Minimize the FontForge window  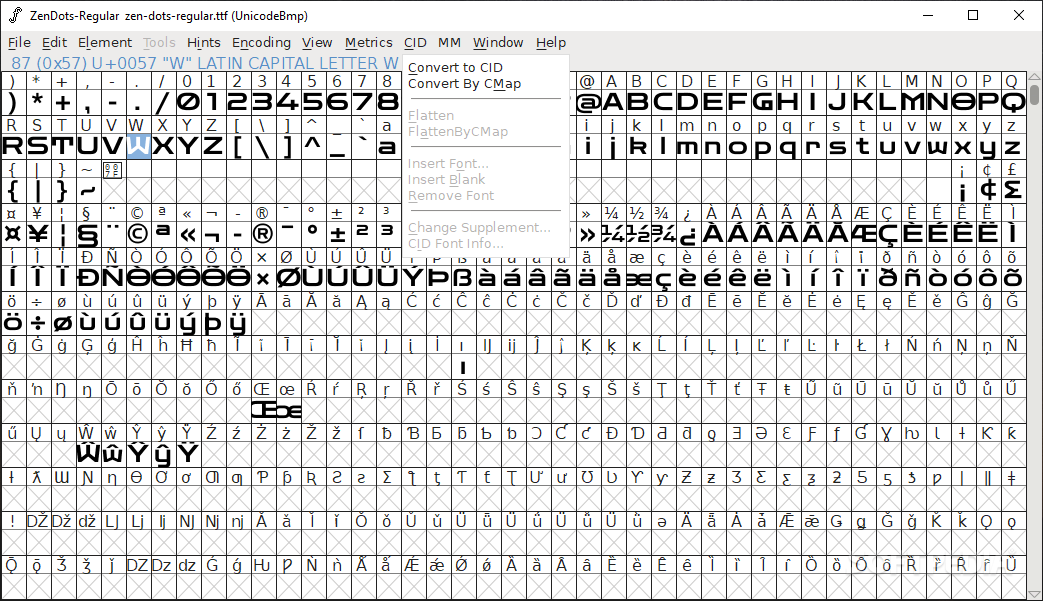[x=929, y=15]
